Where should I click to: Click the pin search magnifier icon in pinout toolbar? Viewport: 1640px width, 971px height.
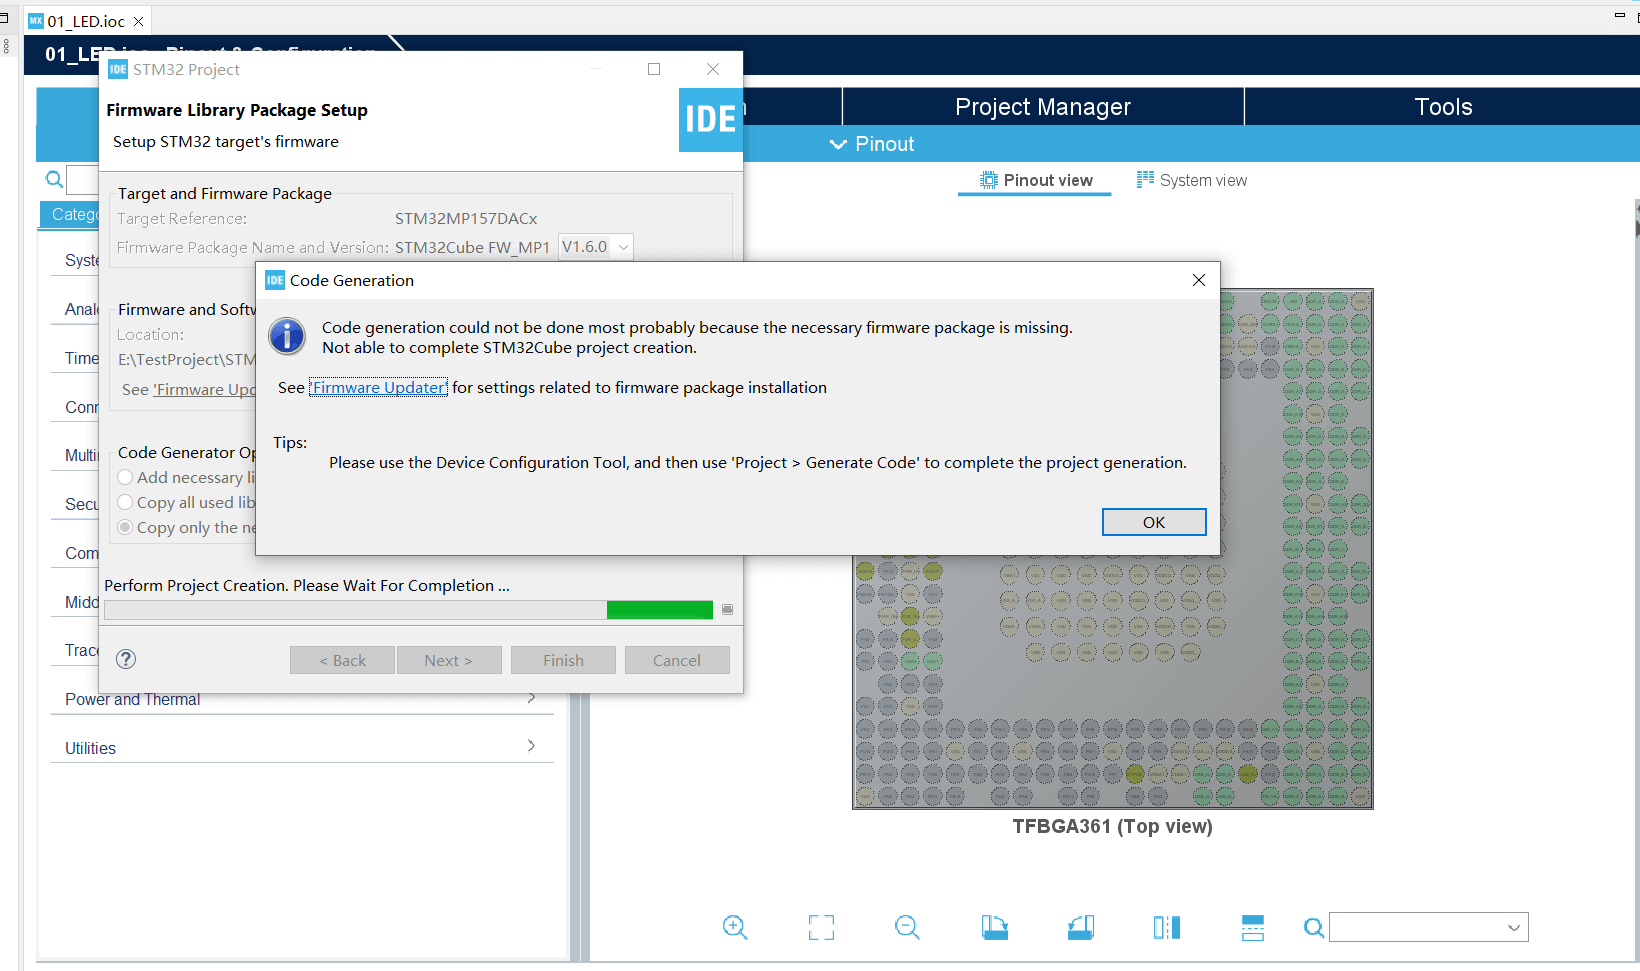1314,928
